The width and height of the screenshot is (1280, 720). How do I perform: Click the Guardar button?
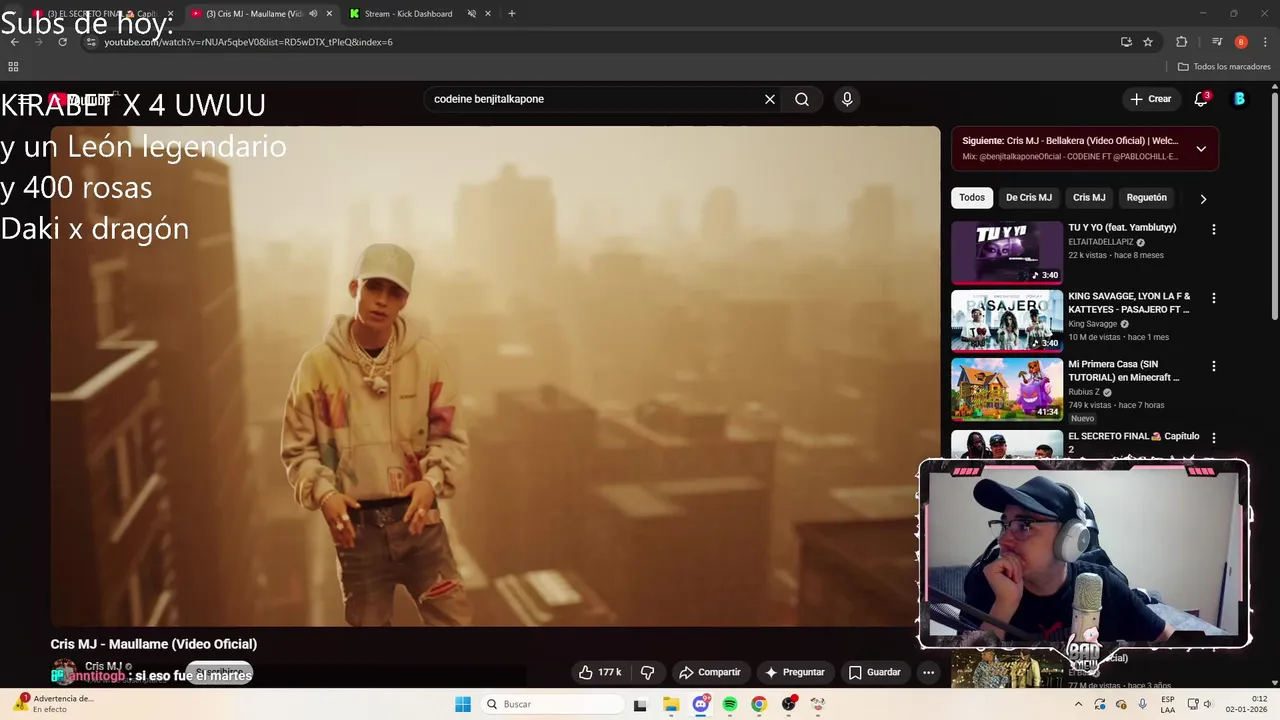[x=874, y=673]
